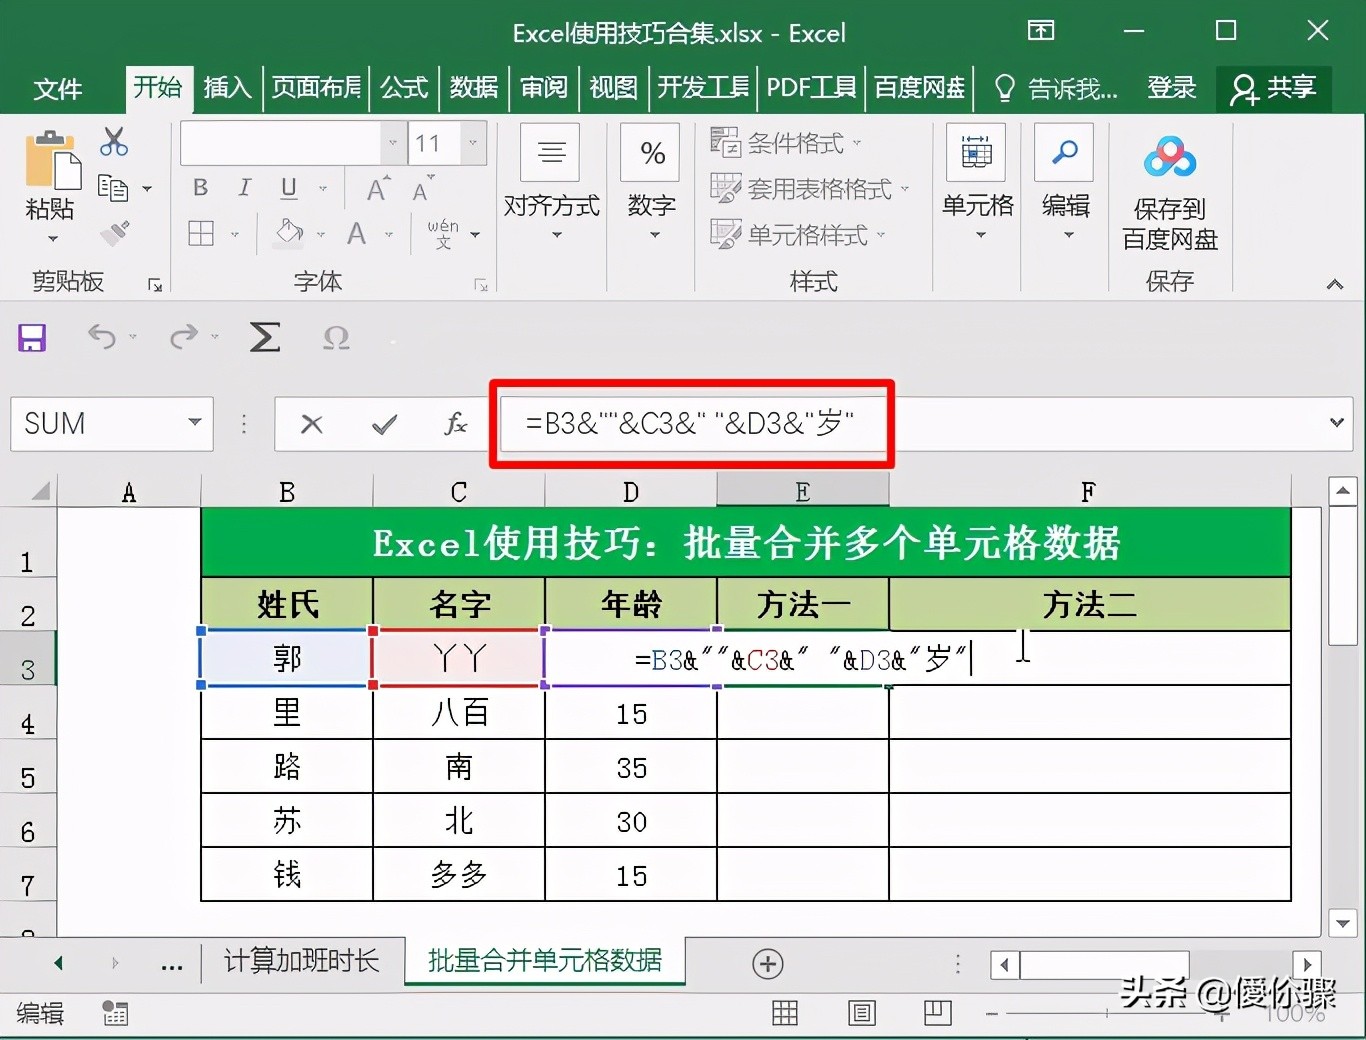Viewport: 1366px width, 1040px height.
Task: Select the Fill Color paint bucket icon
Action: (286, 233)
